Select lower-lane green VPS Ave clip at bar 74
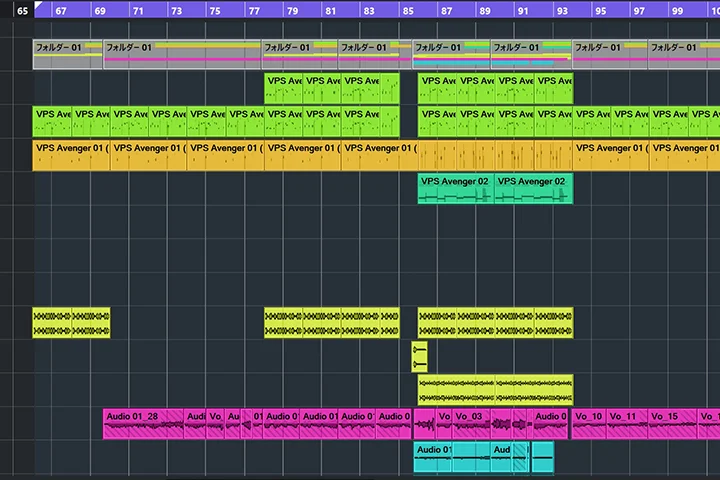 pos(207,122)
